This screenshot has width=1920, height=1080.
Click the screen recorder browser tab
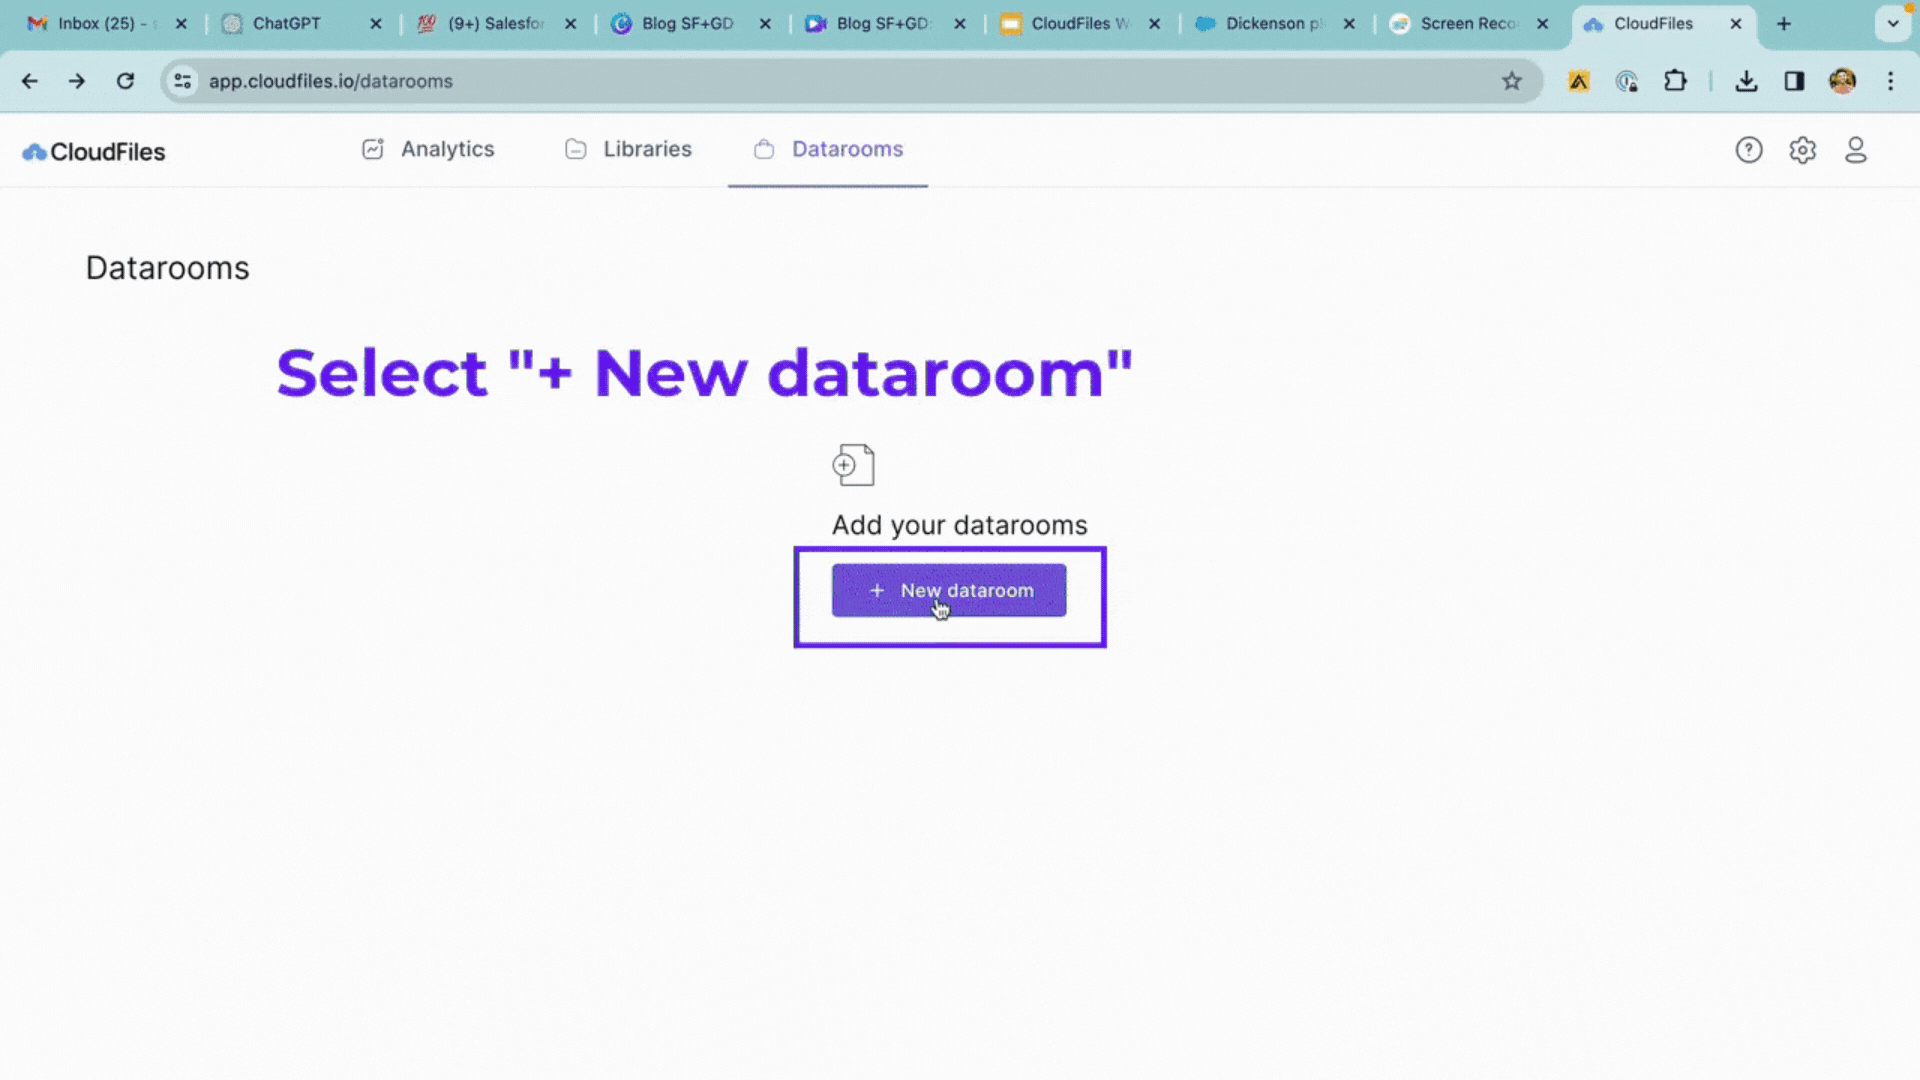[1468, 24]
